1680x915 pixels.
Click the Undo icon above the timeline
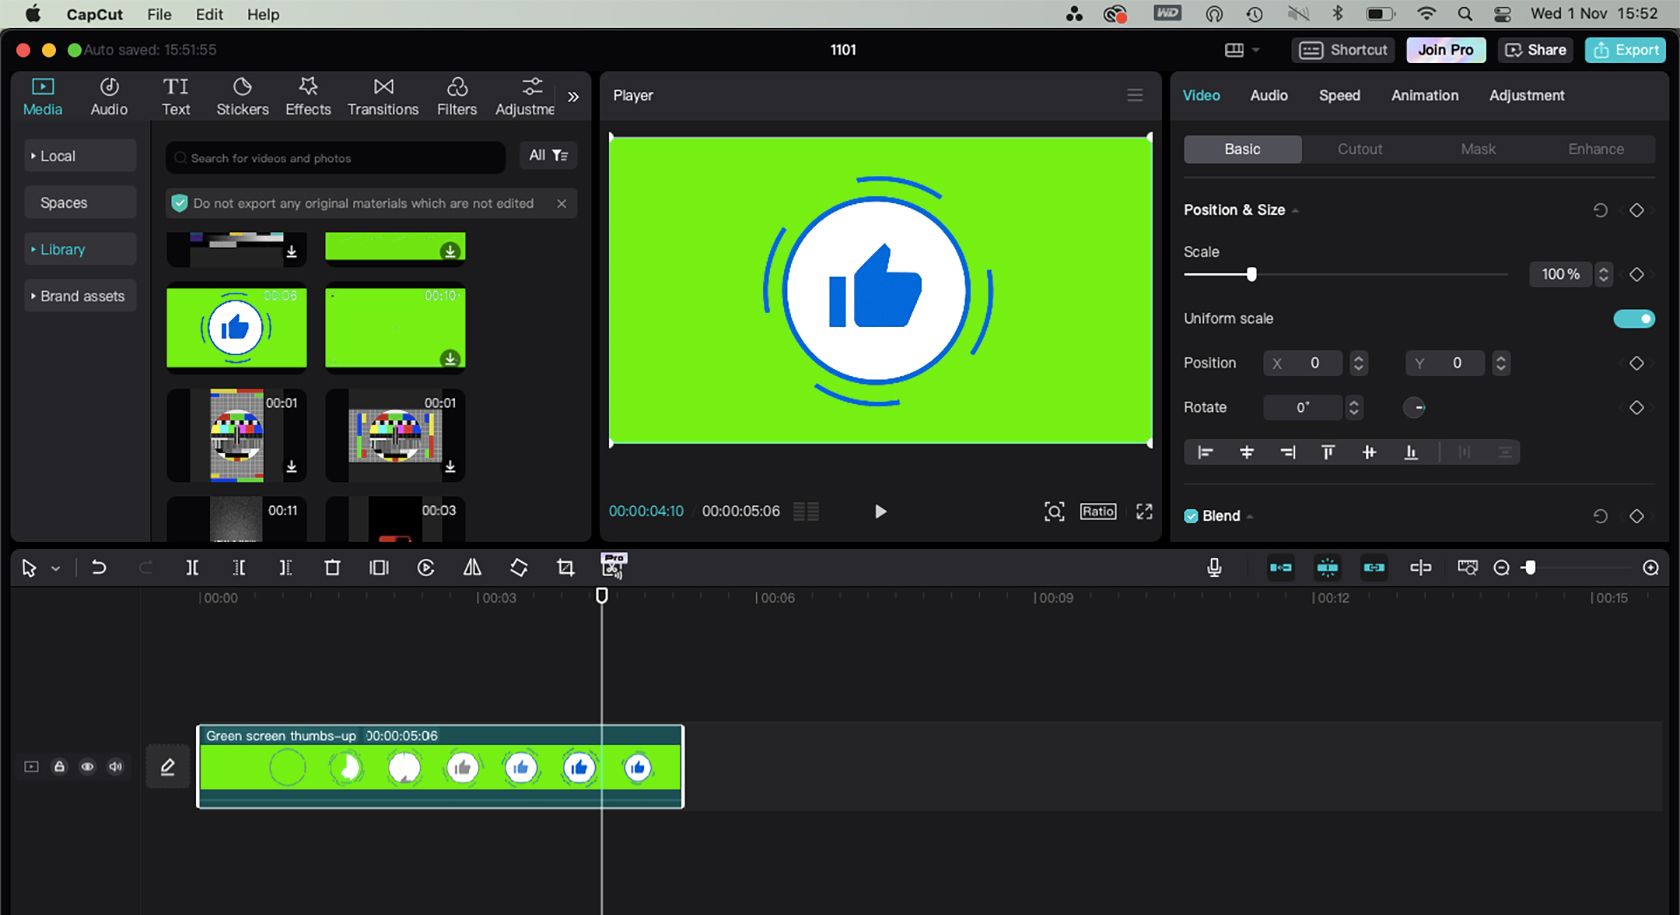[99, 567]
